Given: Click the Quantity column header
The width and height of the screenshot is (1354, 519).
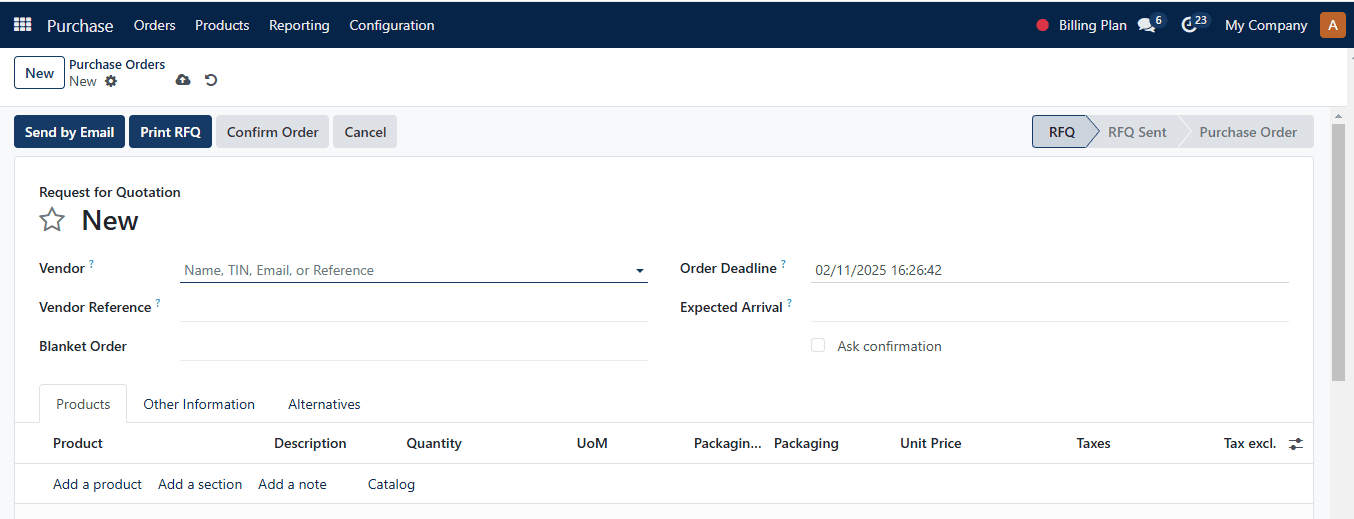Looking at the screenshot, I should [x=434, y=443].
